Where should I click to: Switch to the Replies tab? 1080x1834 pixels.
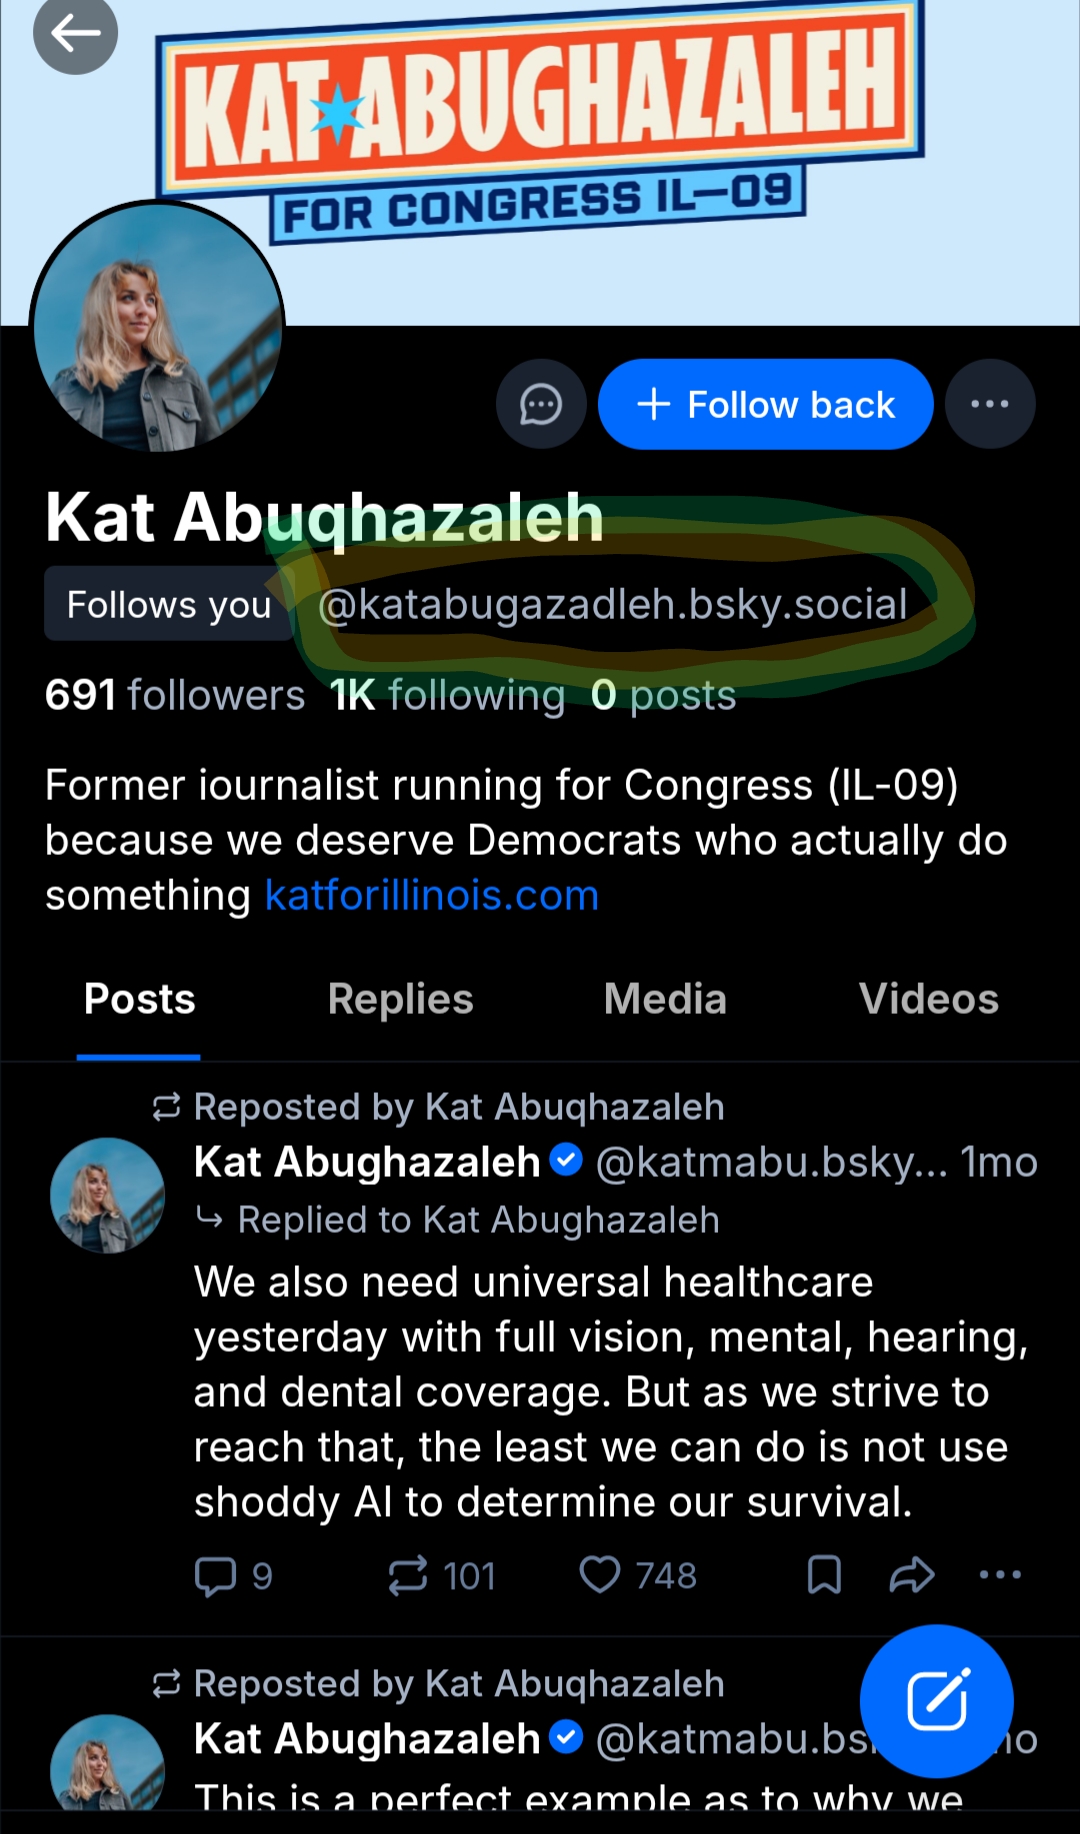pos(400,999)
